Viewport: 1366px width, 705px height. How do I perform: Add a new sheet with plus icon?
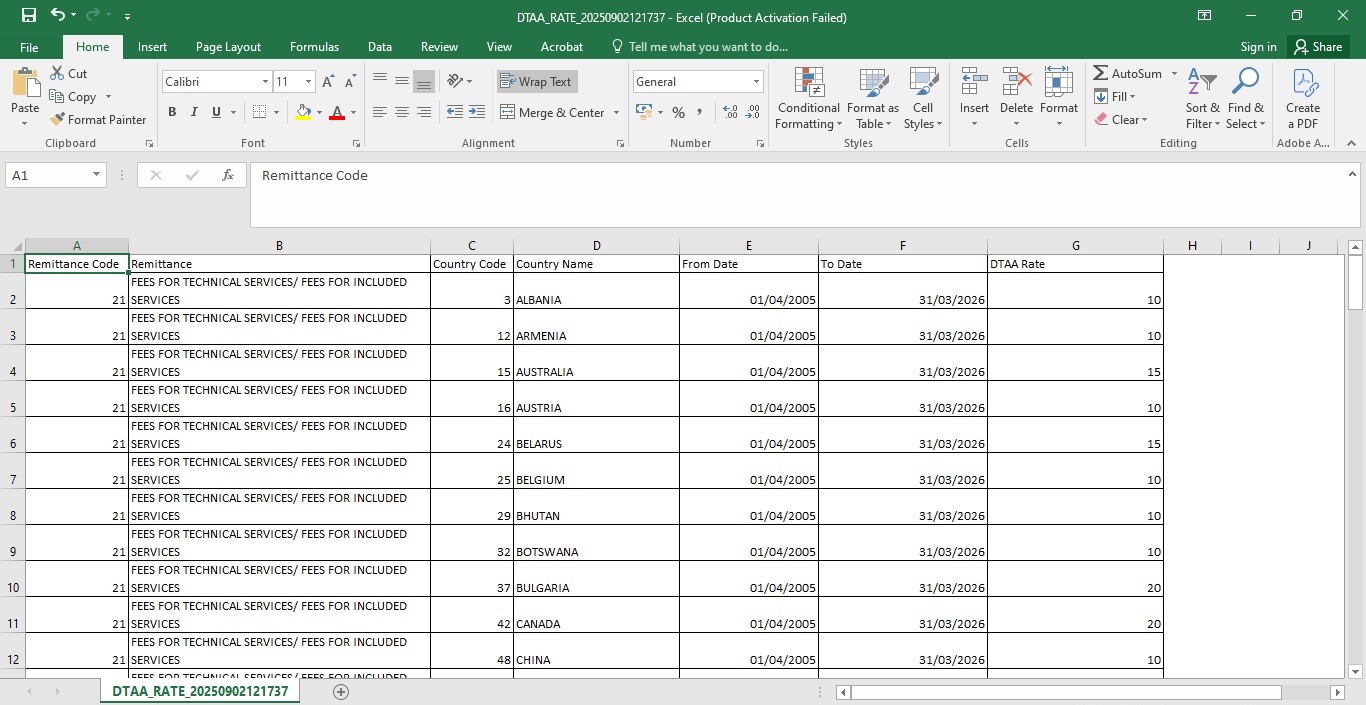341,692
